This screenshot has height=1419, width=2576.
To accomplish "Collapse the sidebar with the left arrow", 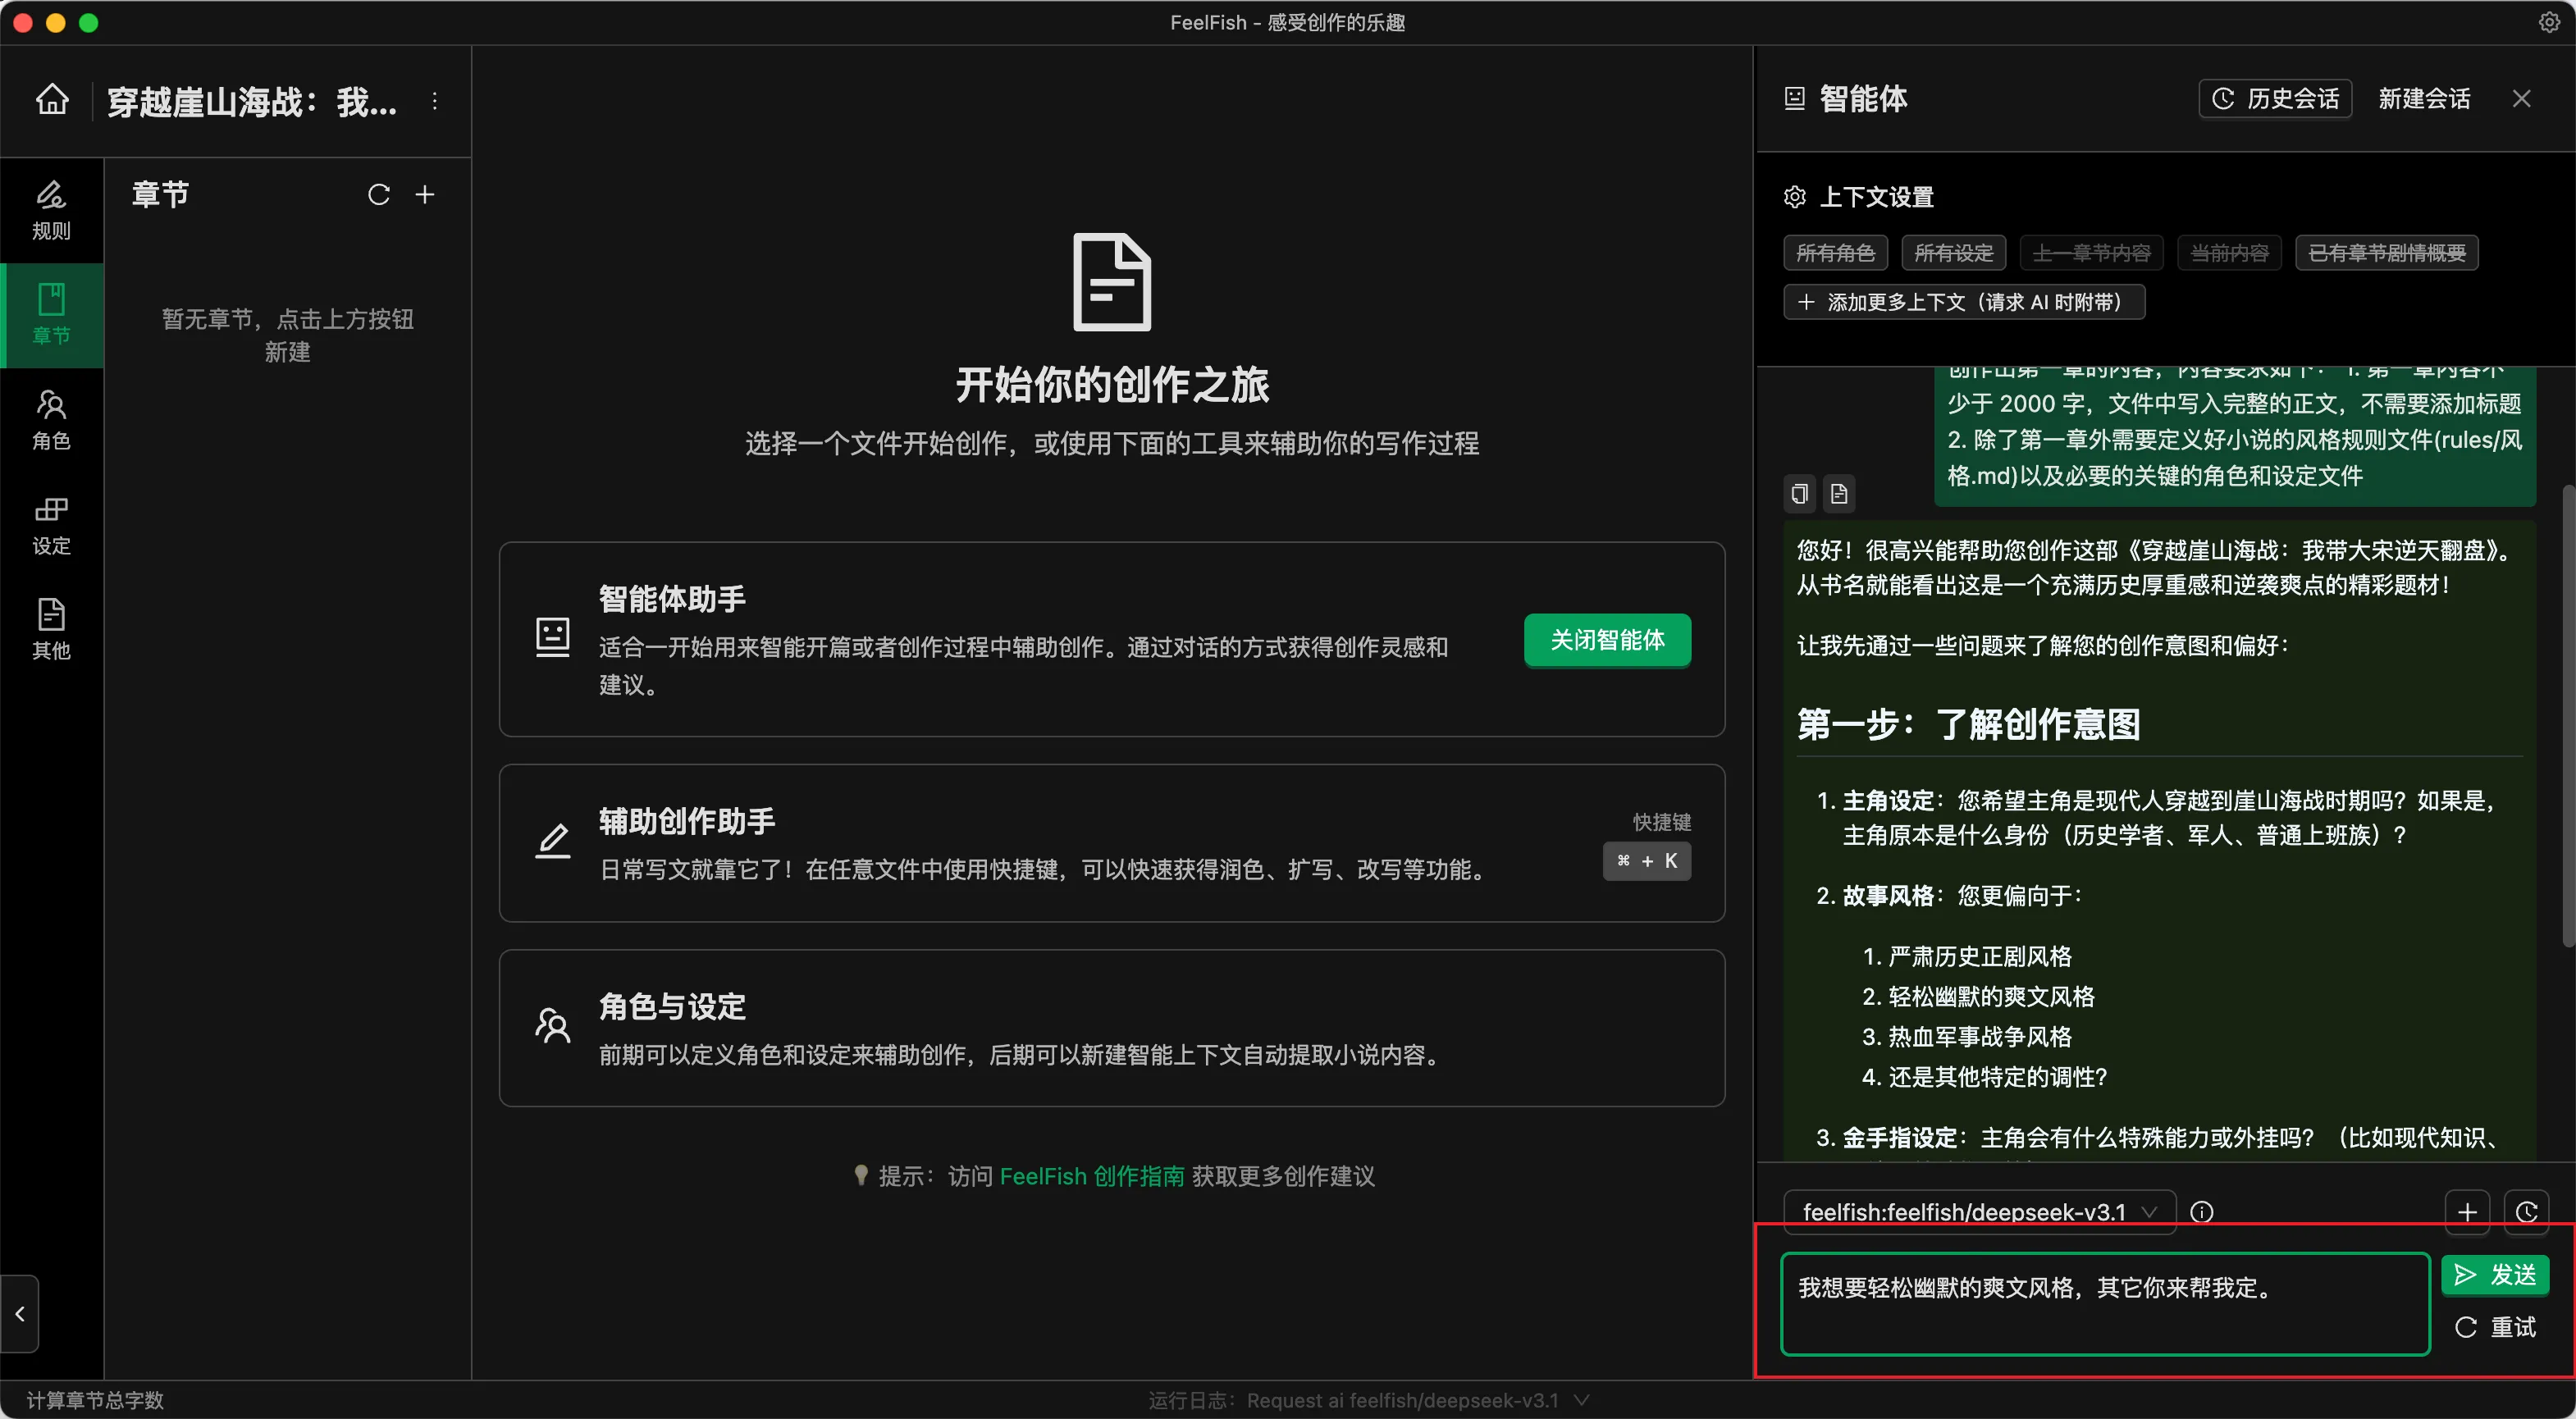I will [x=20, y=1314].
